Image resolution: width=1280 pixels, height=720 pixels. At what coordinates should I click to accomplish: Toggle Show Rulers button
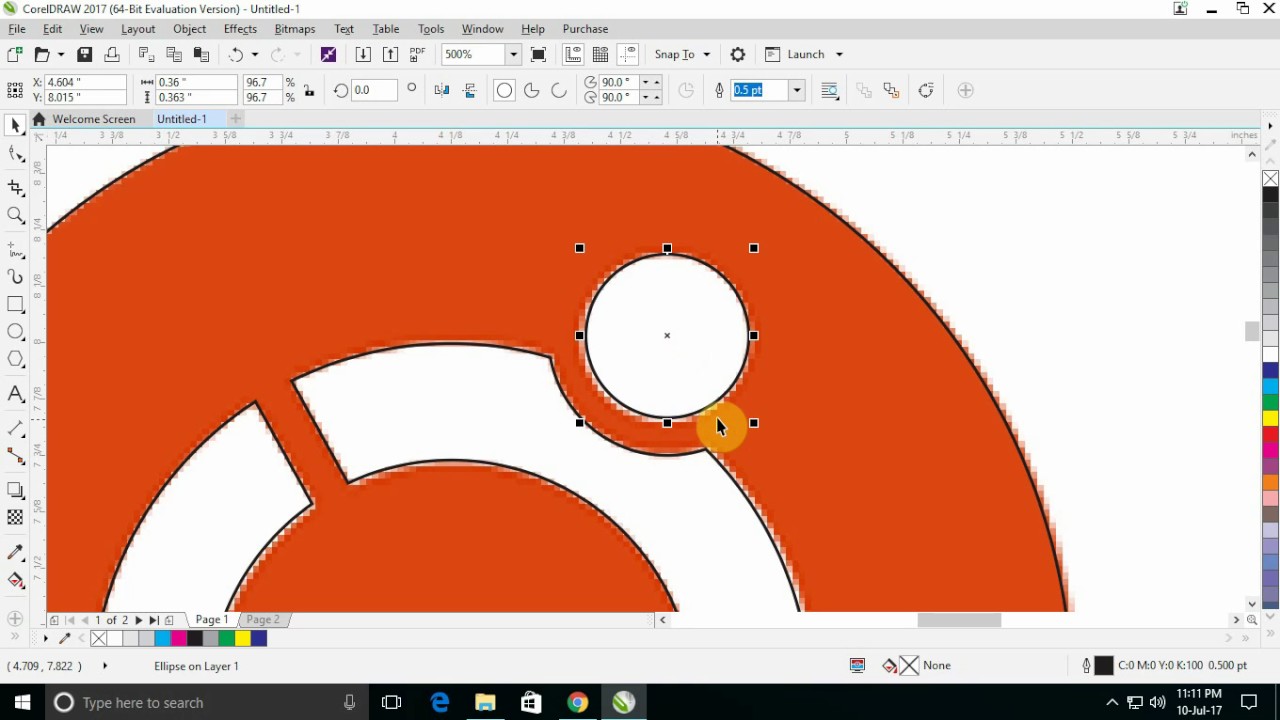coord(573,54)
